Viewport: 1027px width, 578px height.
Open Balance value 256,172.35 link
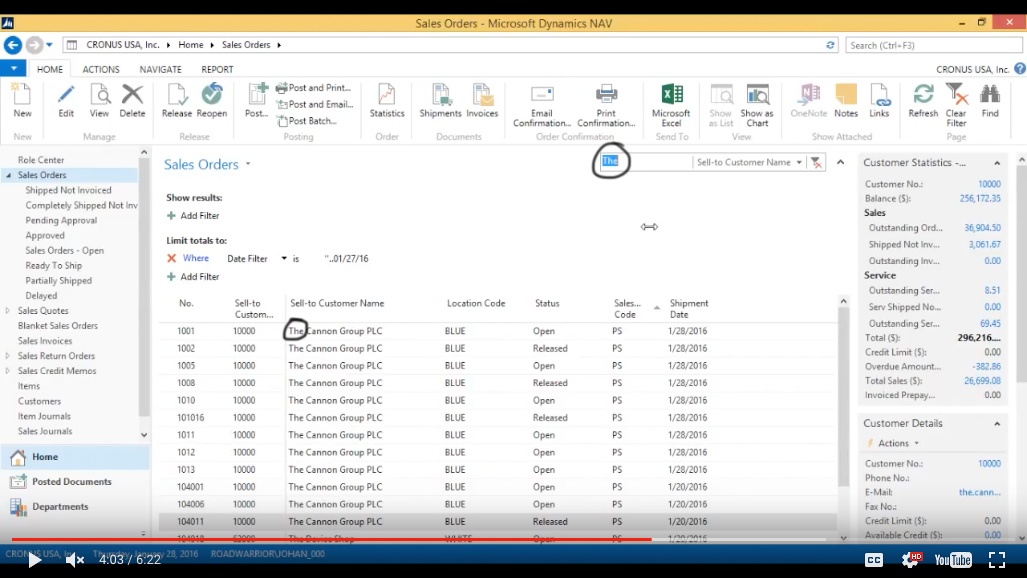[x=980, y=198]
